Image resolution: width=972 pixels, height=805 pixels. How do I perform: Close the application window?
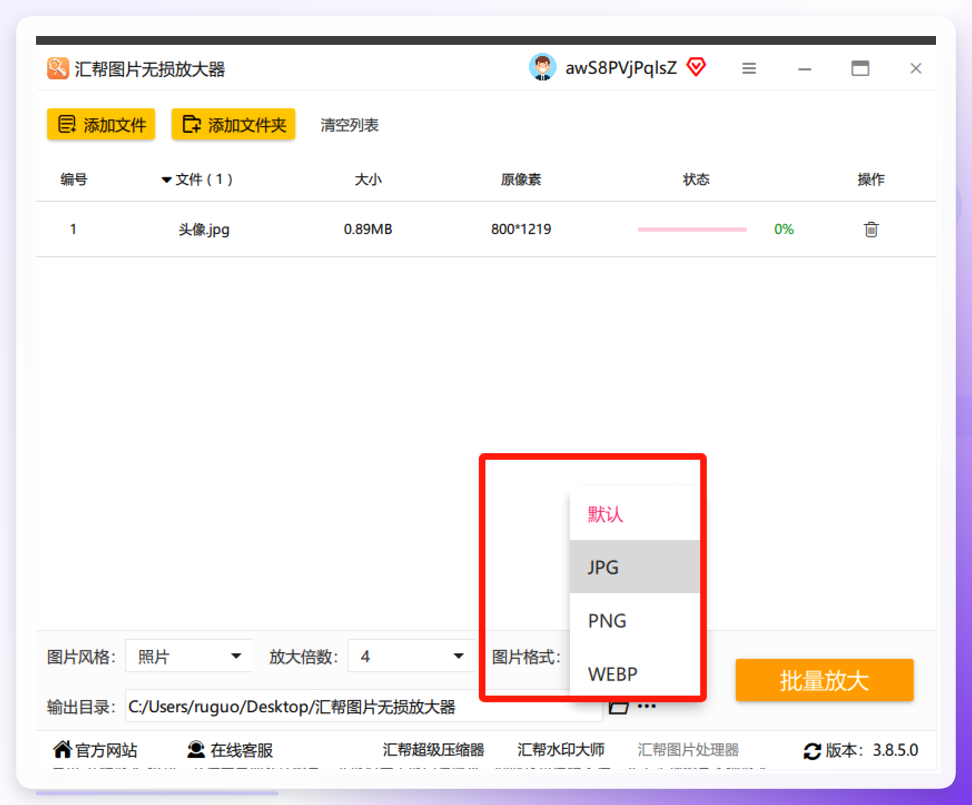pyautogui.click(x=916, y=68)
